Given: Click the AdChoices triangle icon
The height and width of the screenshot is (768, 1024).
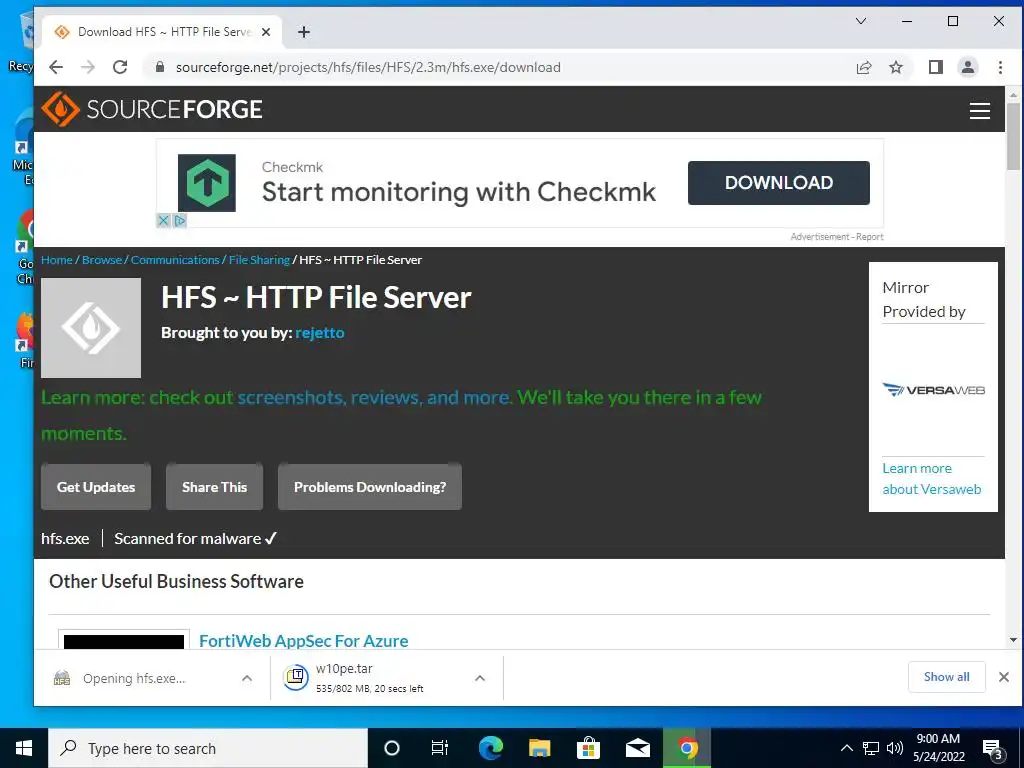Looking at the screenshot, I should tap(180, 221).
